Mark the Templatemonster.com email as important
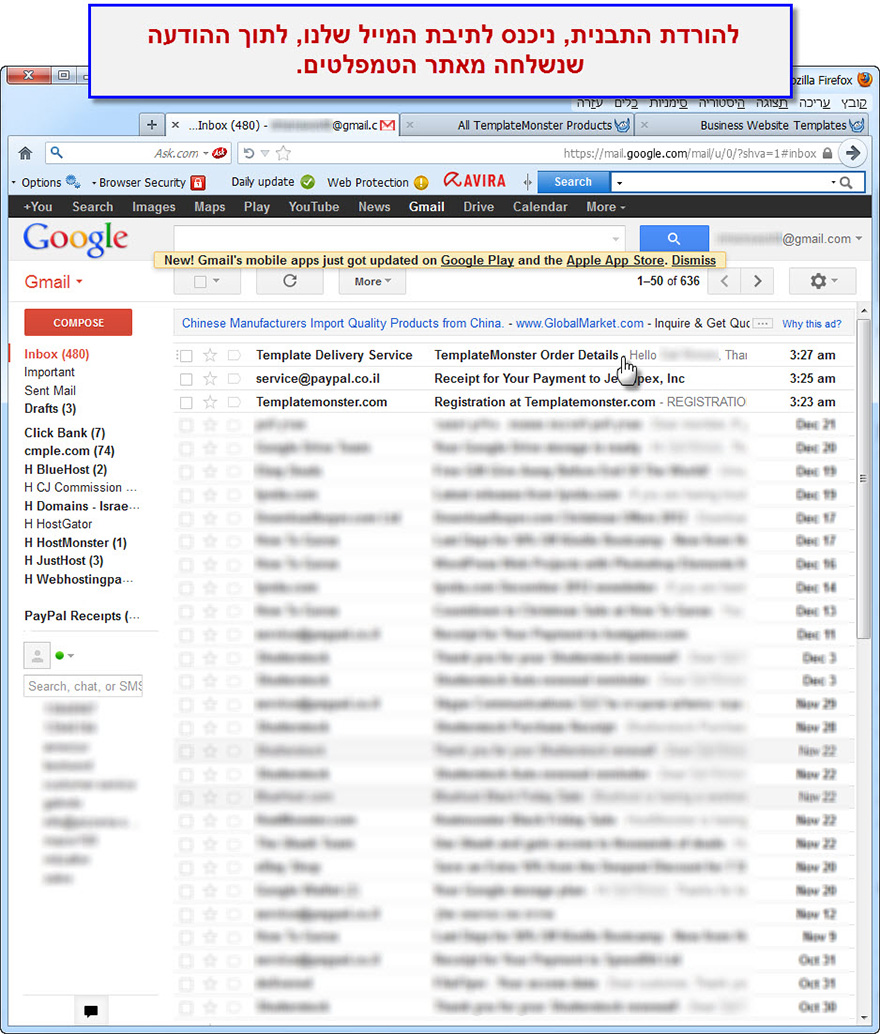880x1034 pixels. click(234, 402)
